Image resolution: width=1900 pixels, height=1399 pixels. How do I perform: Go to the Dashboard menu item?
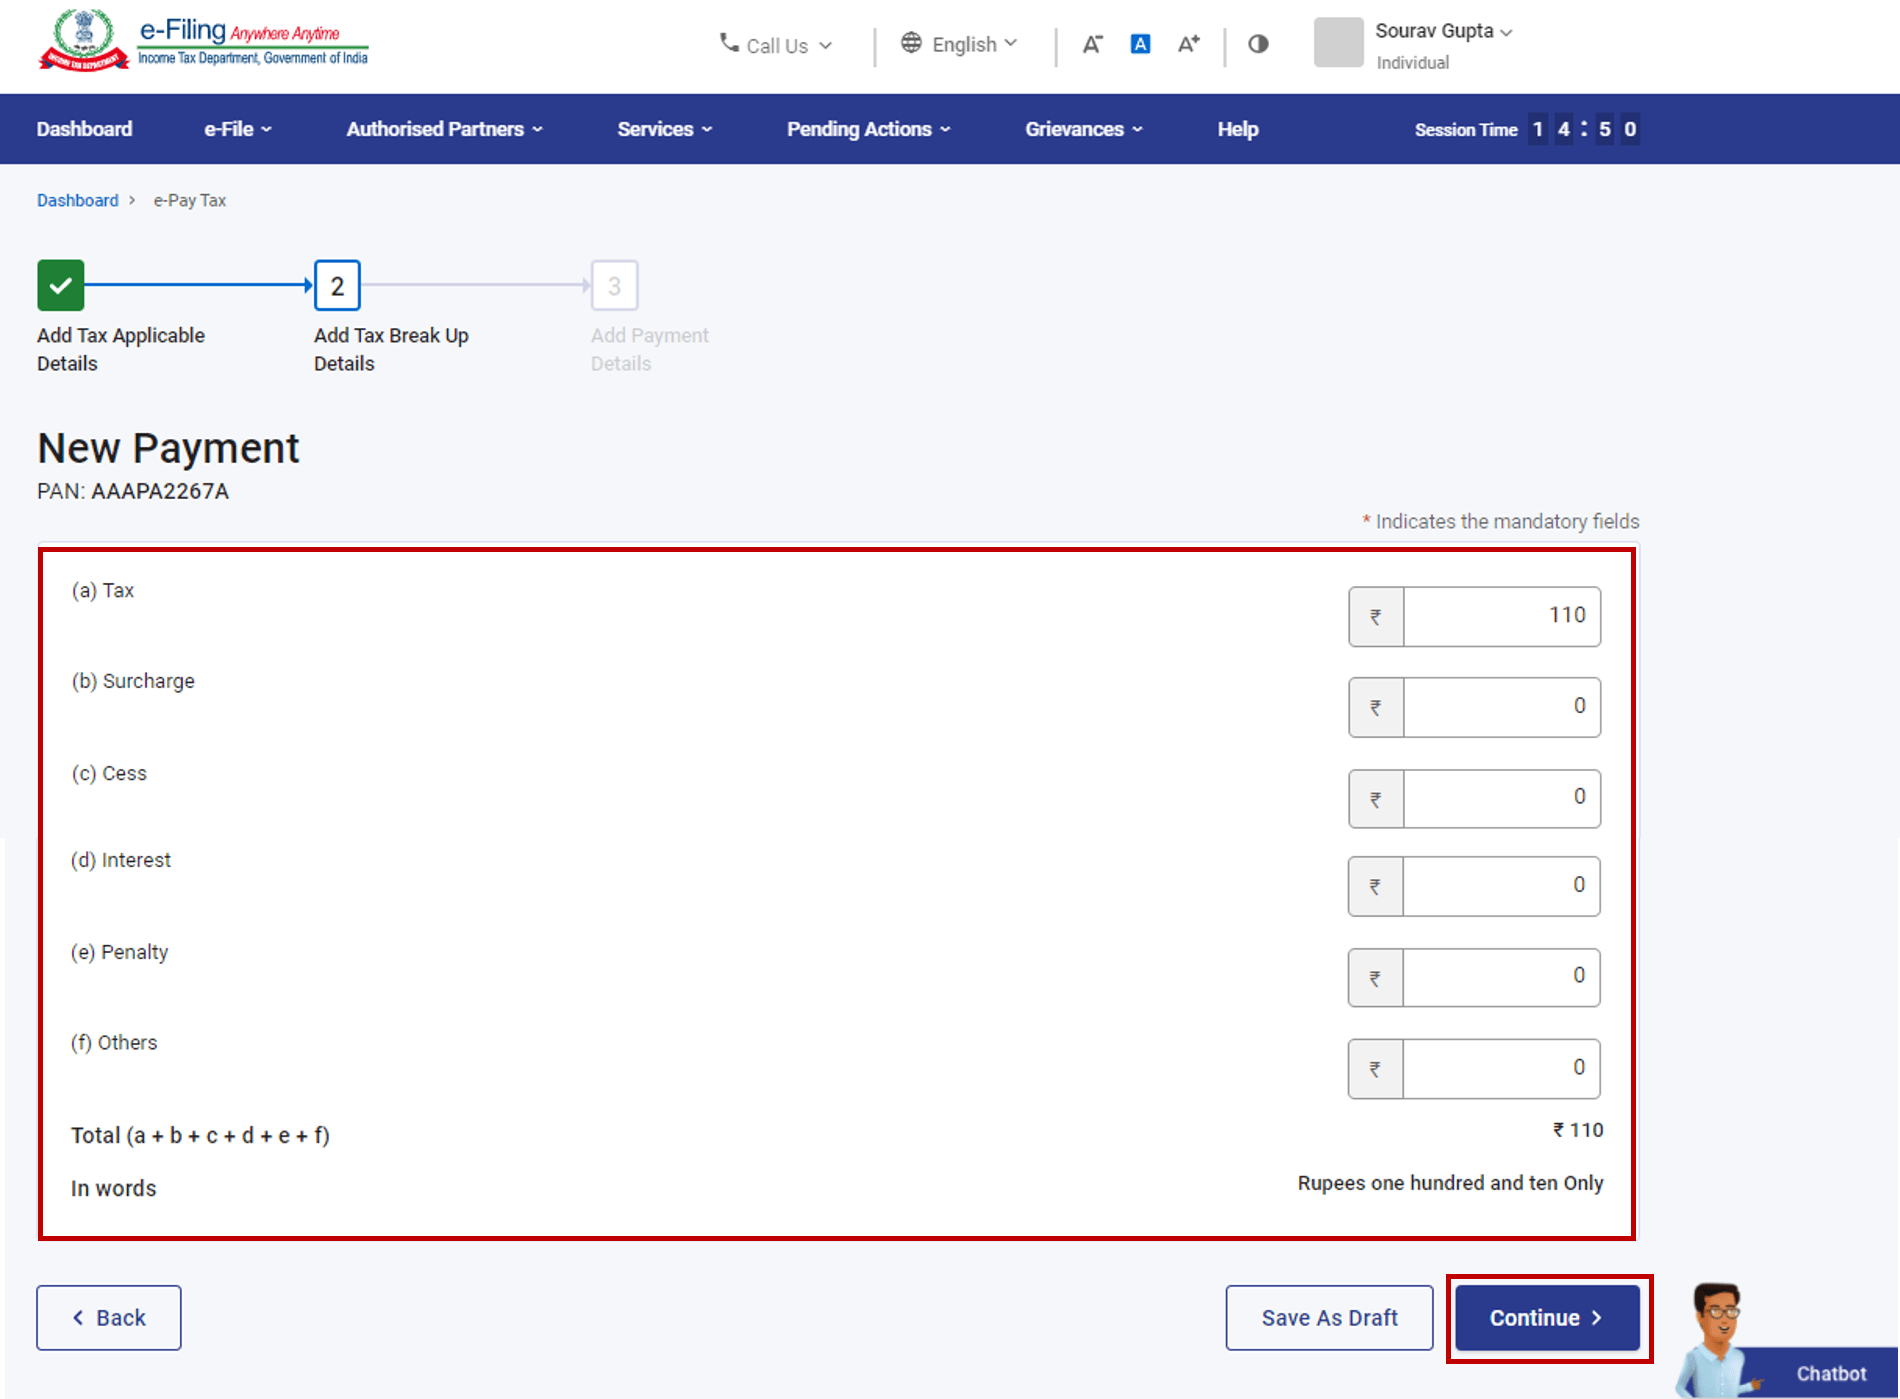(x=84, y=129)
